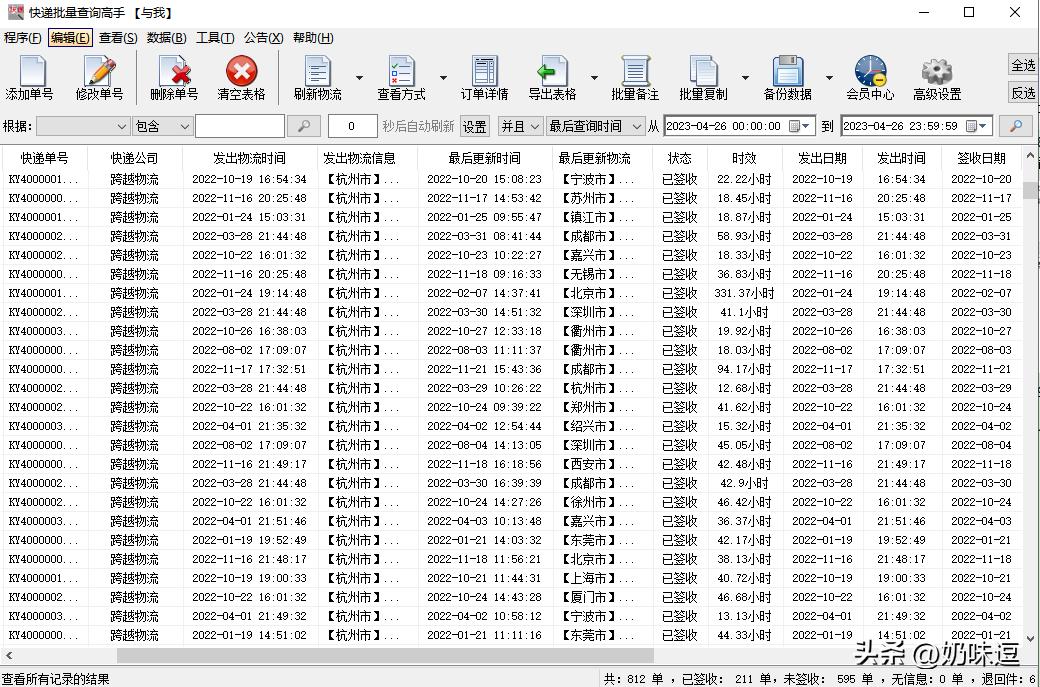1040x687 pixels.
Task: Click the 批量复制 batch copy icon
Action: [703, 78]
